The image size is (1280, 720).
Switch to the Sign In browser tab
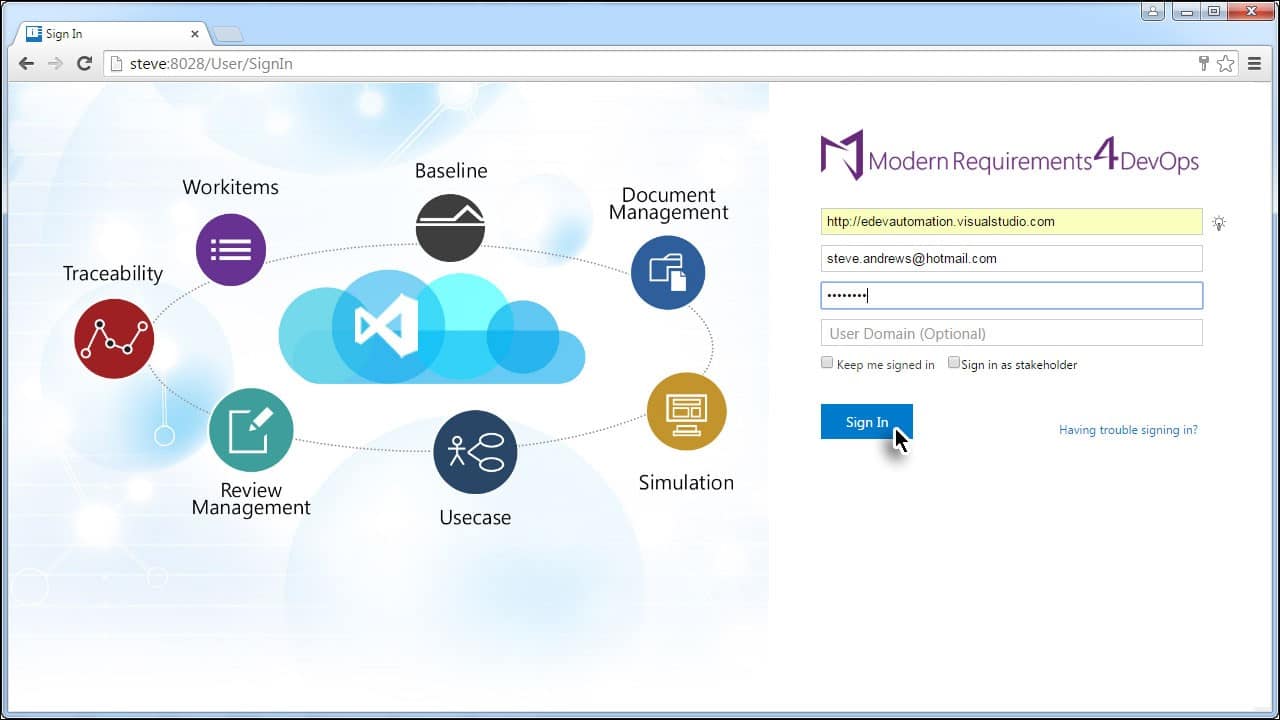tap(110, 34)
